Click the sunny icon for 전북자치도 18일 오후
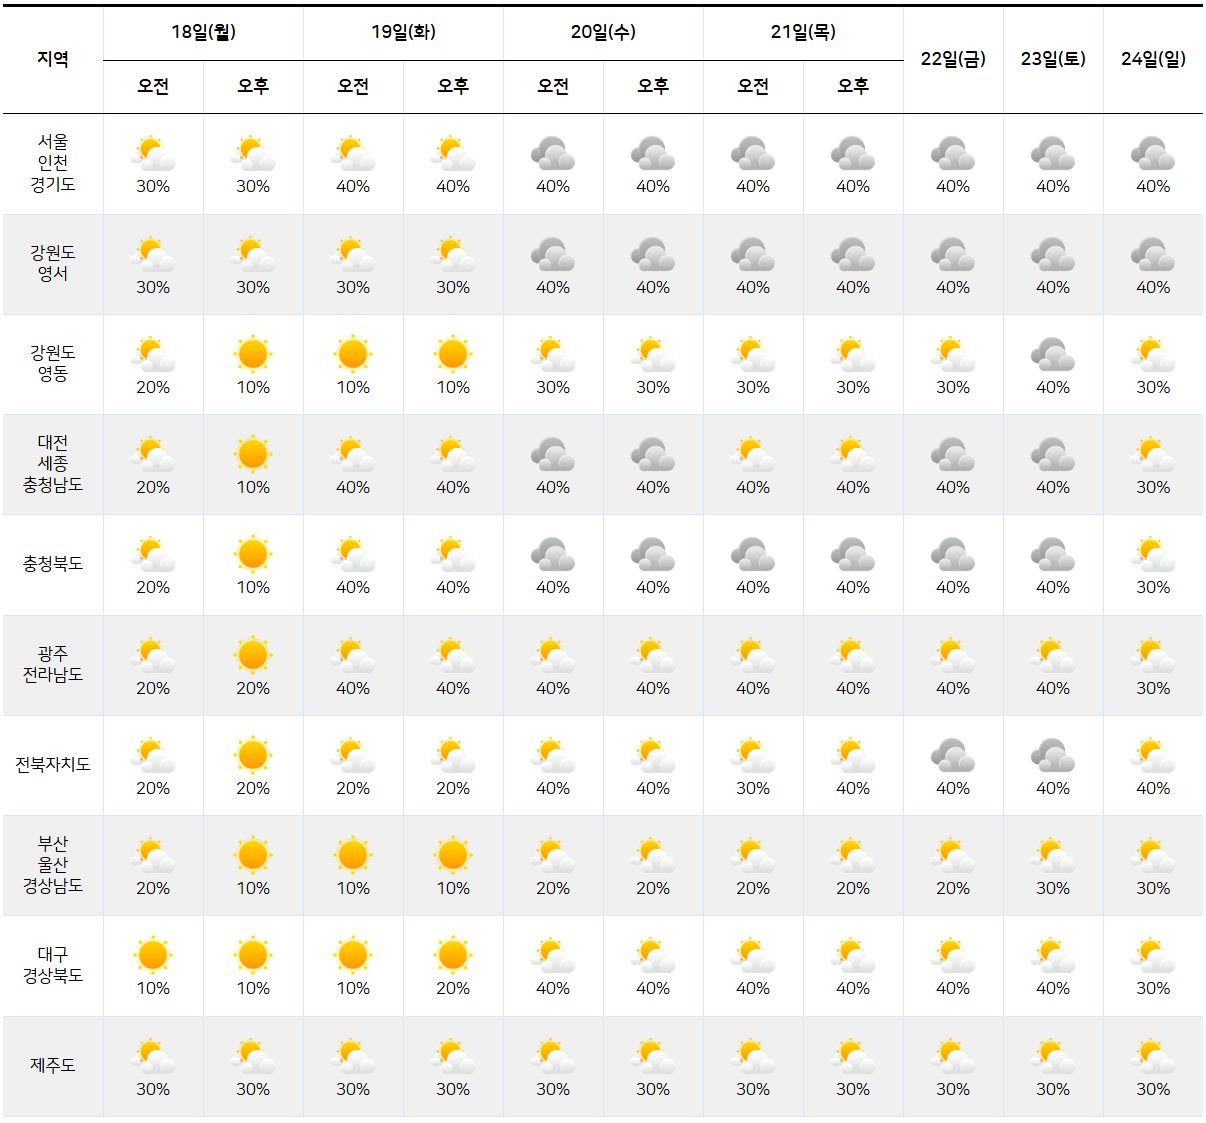Image resolution: width=1206 pixels, height=1123 pixels. (x=253, y=755)
